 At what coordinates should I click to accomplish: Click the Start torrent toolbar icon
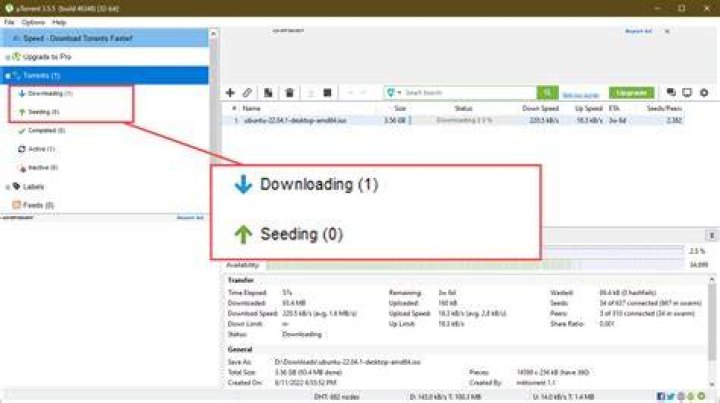coord(310,93)
